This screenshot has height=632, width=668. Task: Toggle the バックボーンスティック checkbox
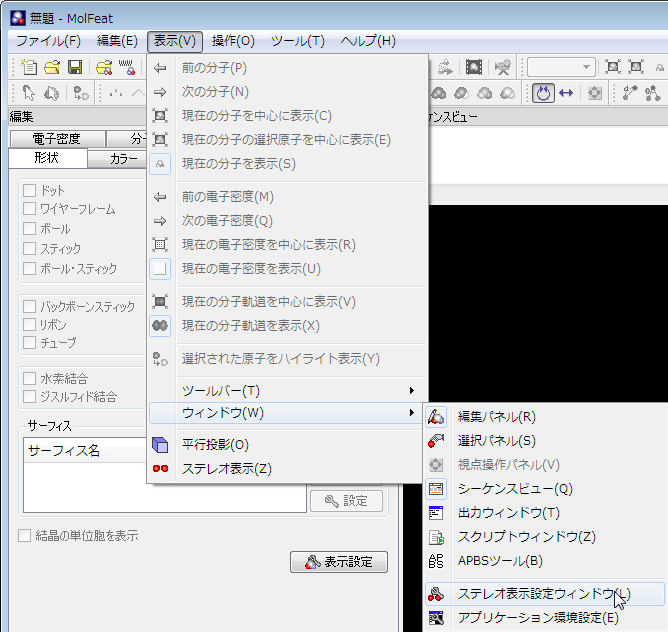click(x=29, y=306)
